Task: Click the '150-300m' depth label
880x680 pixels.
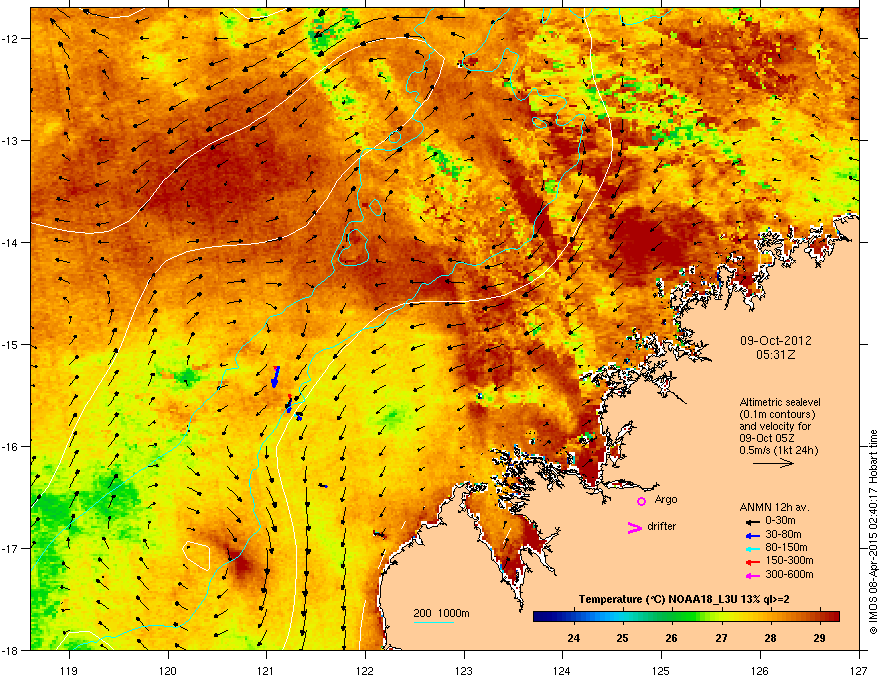Action: pyautogui.click(x=789, y=560)
